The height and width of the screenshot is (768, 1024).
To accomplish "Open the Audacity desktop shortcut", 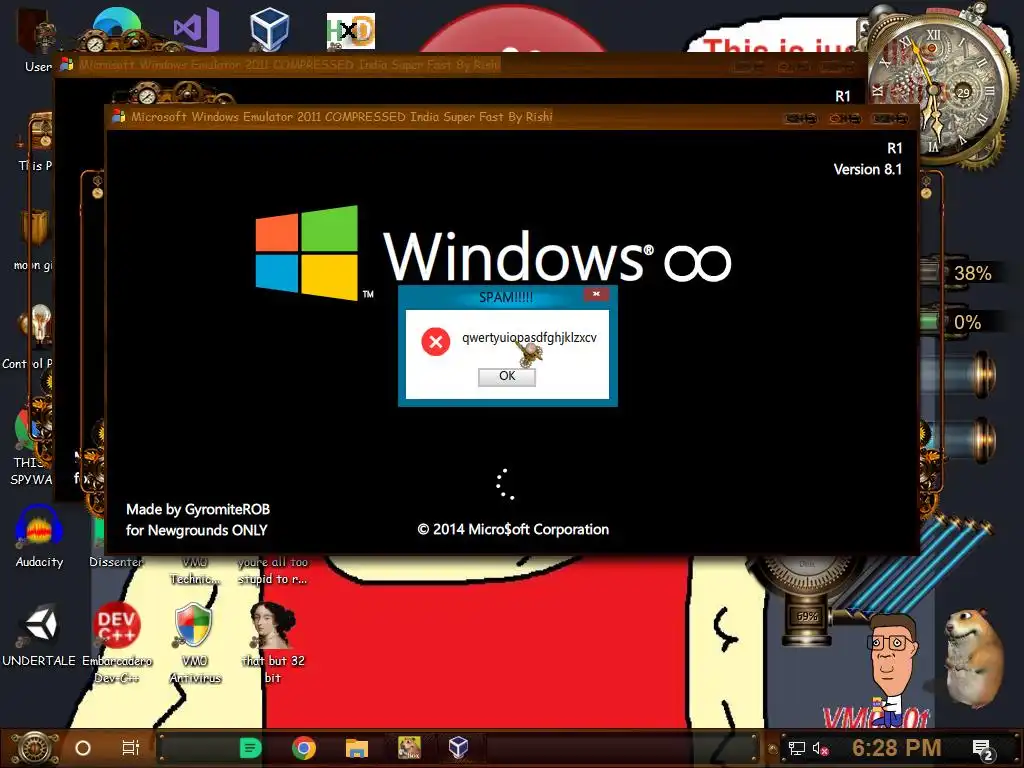I will pyautogui.click(x=39, y=537).
